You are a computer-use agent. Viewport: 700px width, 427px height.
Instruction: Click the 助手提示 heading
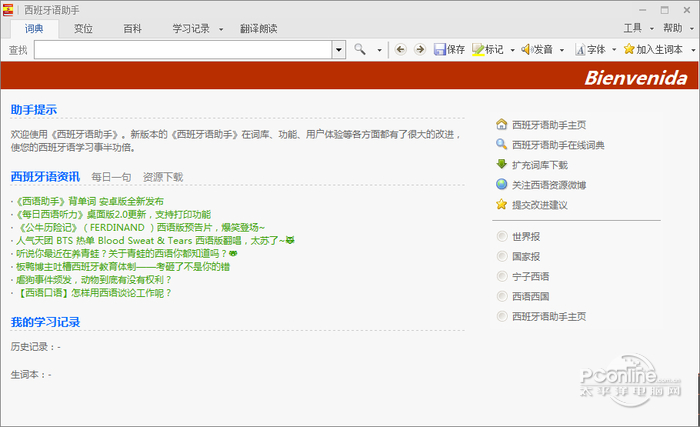[x=34, y=109]
